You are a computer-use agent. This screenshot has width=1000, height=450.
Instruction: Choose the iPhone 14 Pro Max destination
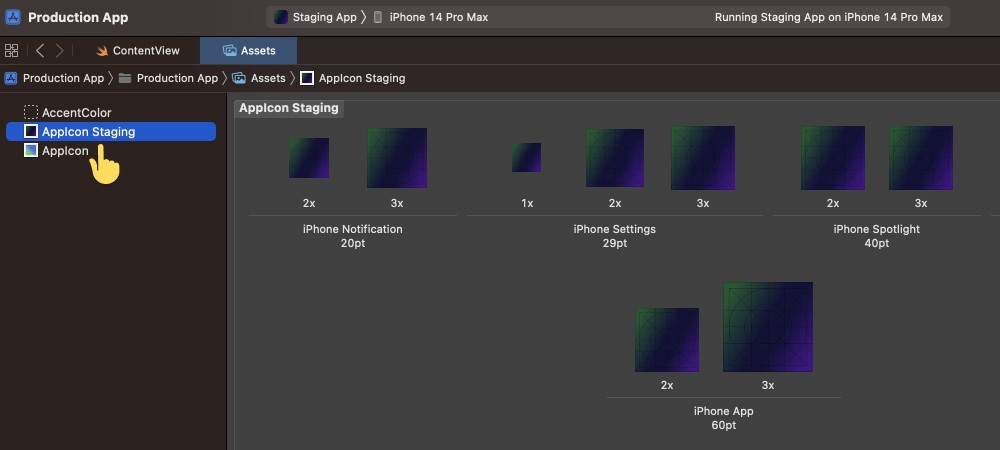(x=430, y=17)
